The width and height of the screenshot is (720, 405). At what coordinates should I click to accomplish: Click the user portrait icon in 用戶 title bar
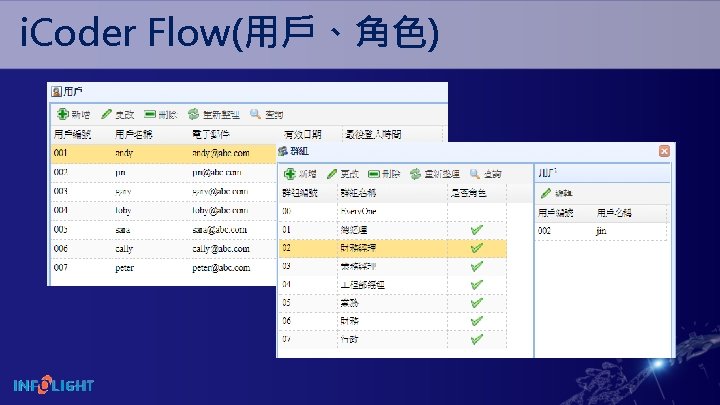(x=56, y=92)
